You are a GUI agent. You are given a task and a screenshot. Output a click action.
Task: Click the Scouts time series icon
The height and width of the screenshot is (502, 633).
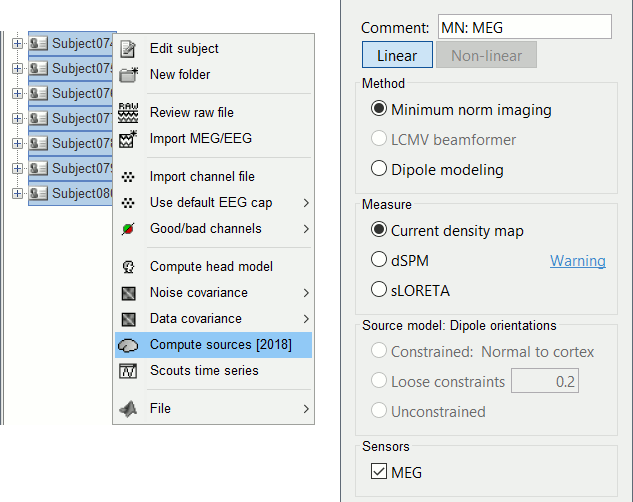(128, 371)
